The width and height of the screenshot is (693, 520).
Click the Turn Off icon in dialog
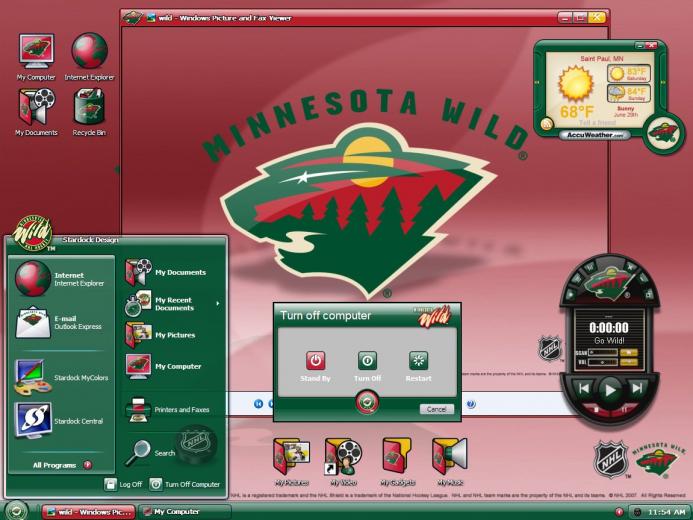367,361
